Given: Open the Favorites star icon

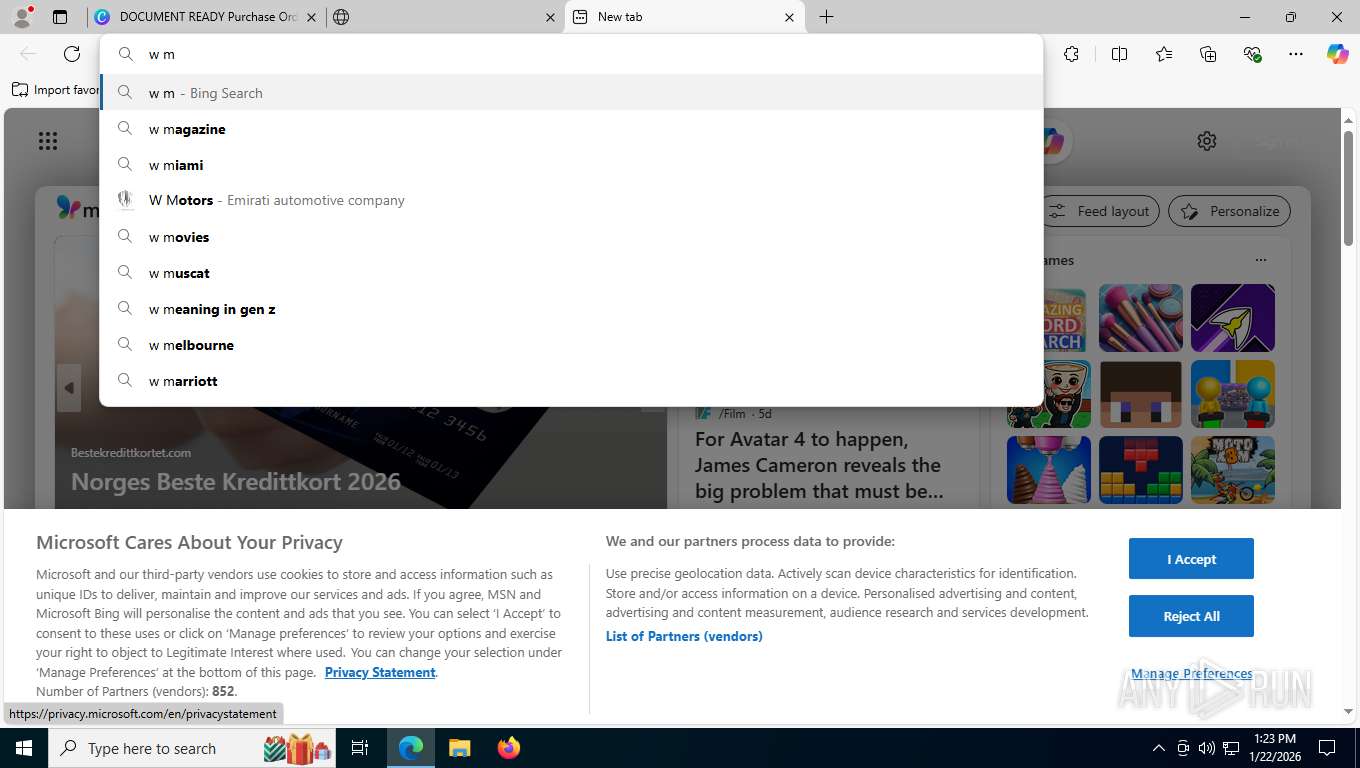Looking at the screenshot, I should [x=1164, y=54].
